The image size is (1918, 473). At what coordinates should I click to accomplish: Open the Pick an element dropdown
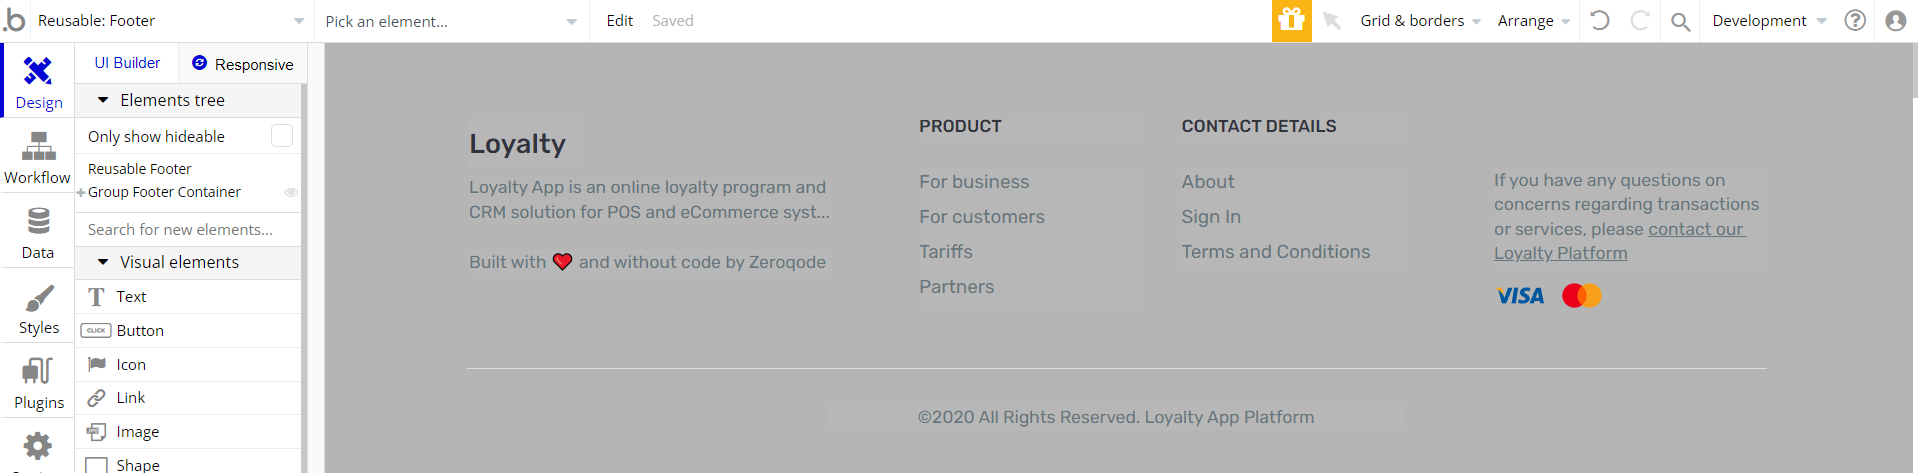pos(451,21)
